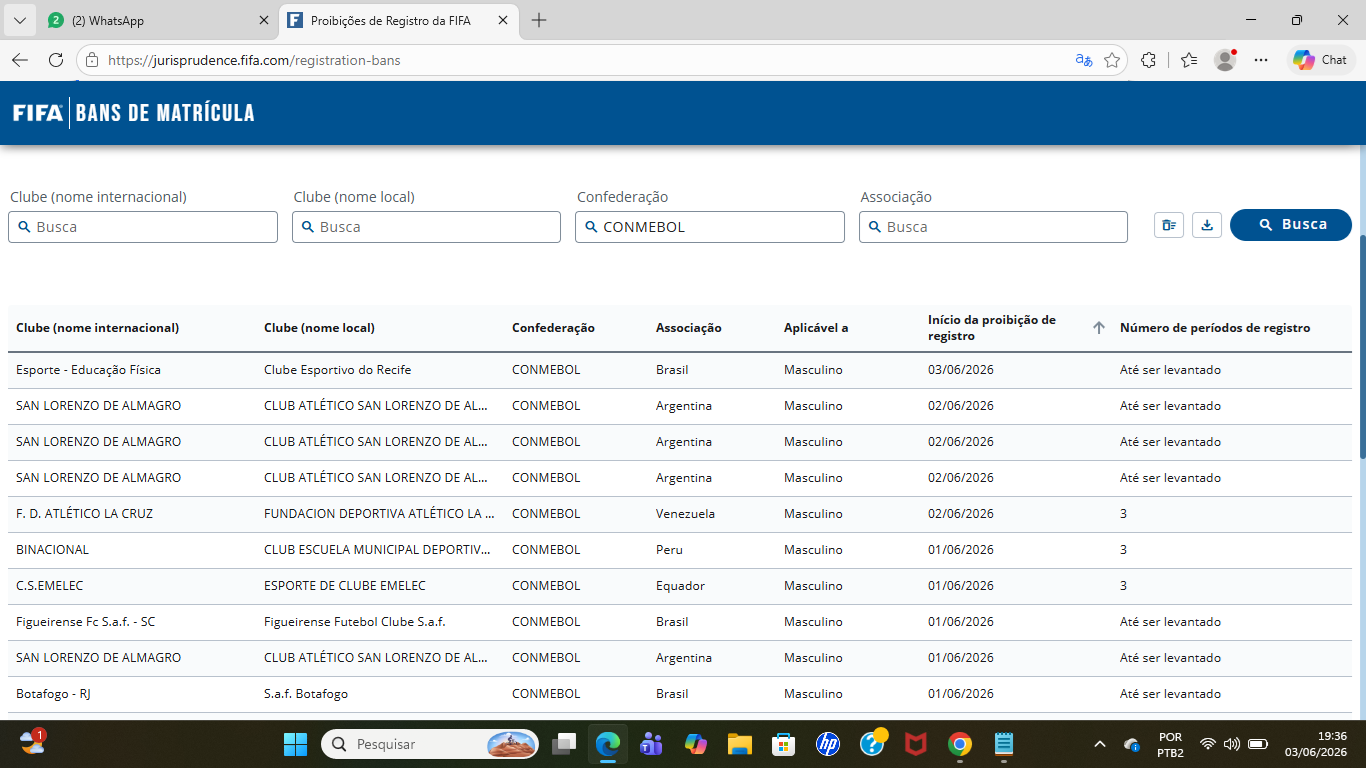Open the Copilot Chat button
Viewport: 1366px width, 768px height.
pyautogui.click(x=1320, y=60)
